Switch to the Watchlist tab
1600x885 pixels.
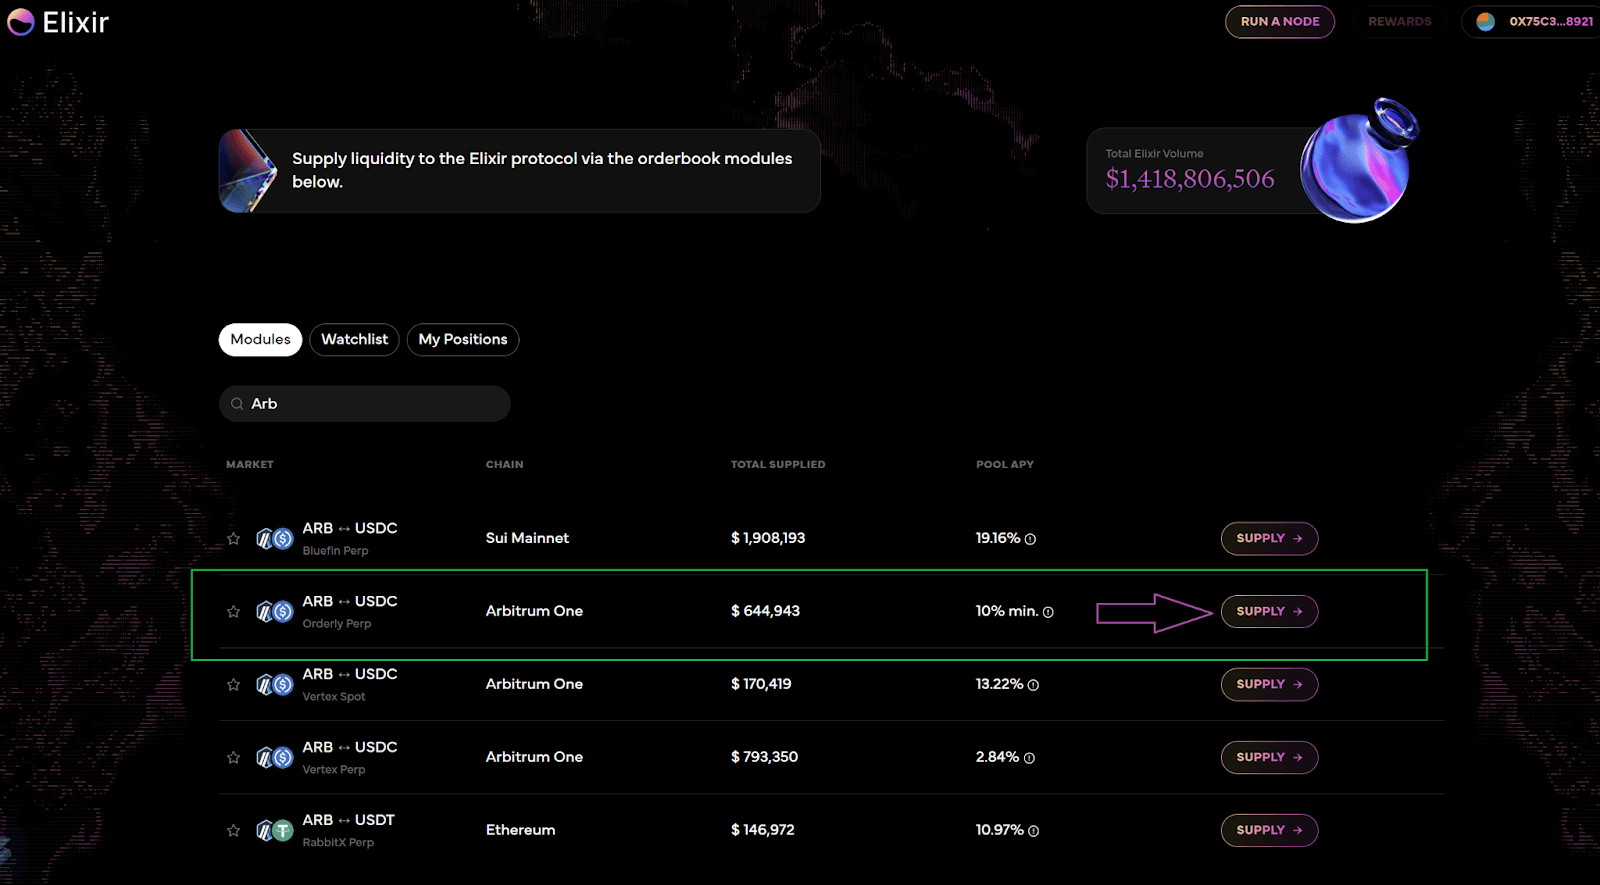coord(354,340)
